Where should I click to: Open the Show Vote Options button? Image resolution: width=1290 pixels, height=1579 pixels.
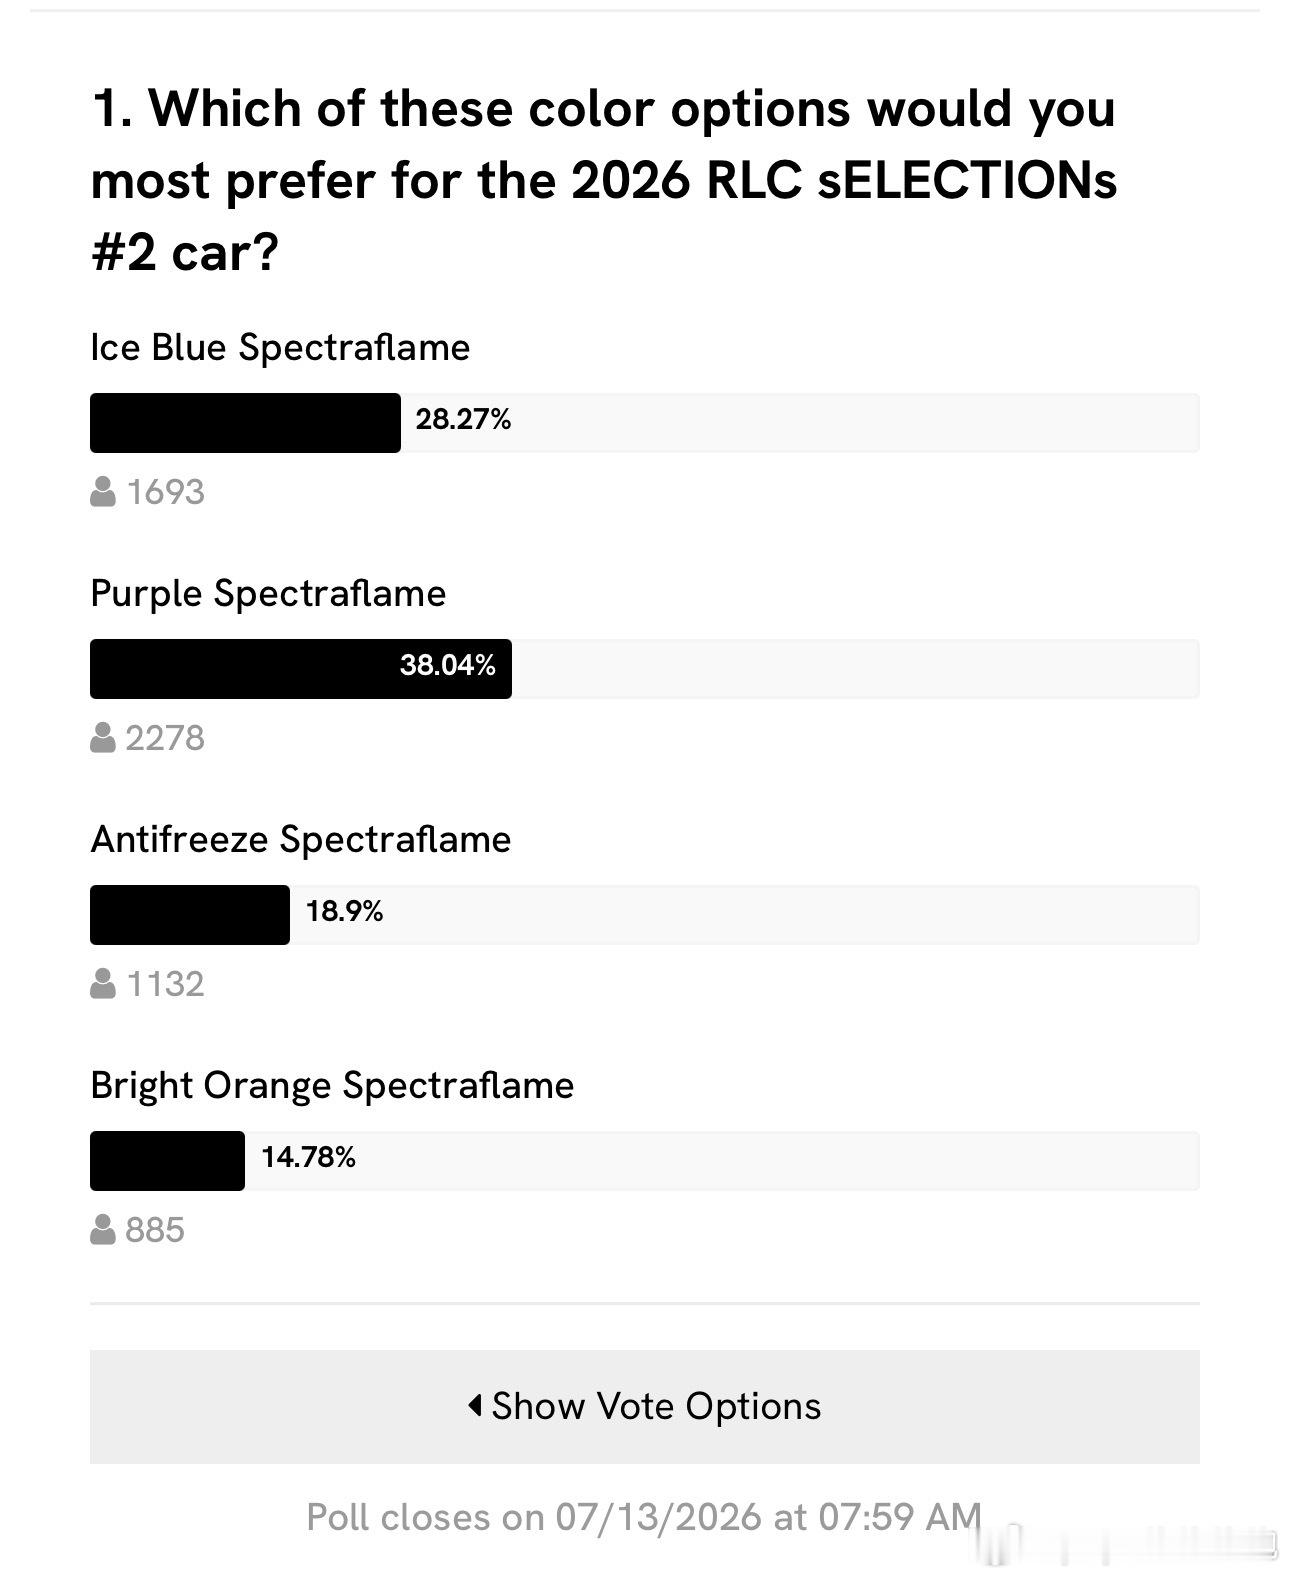pos(645,1407)
